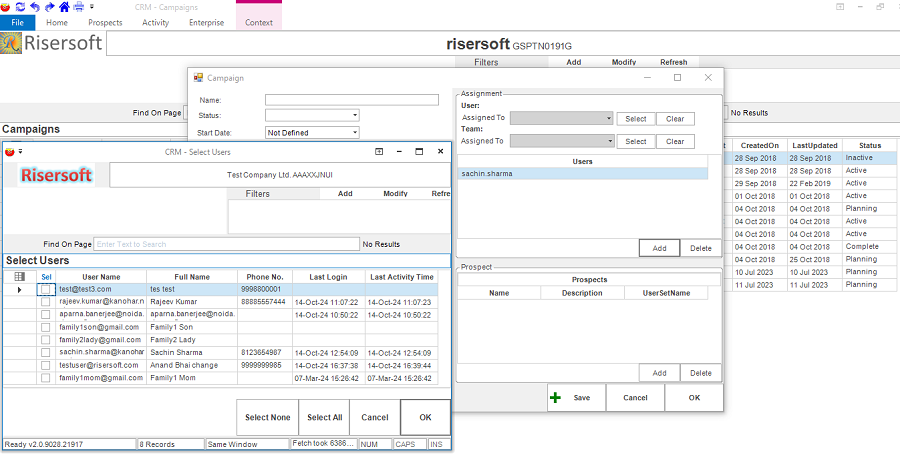Viewport: 900px width, 457px height.
Task: Click Clear next to Team Assigned To
Action: click(x=675, y=141)
